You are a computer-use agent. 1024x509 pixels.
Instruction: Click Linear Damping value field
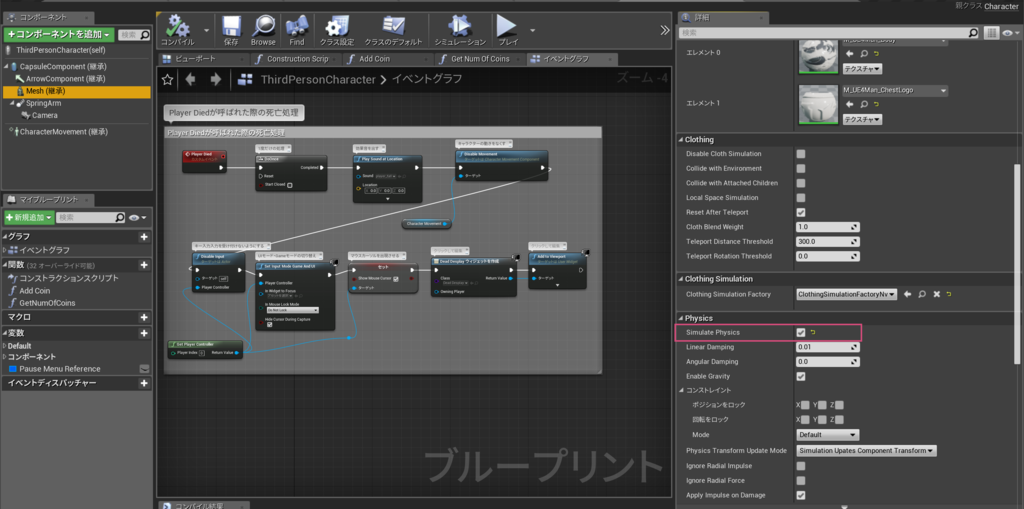tap(827, 347)
